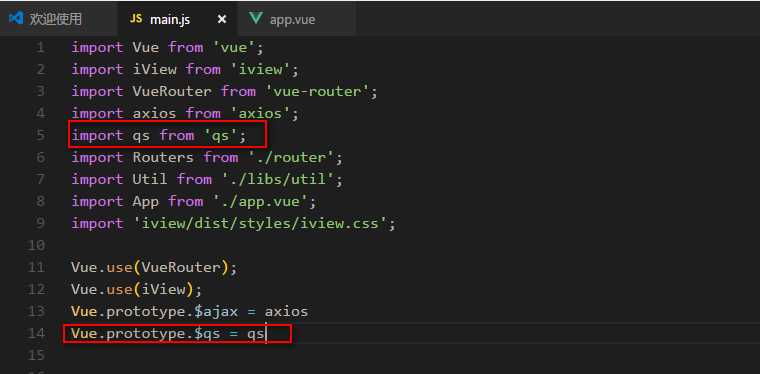Click iView inside Vue.use on line 12
The width and height of the screenshot is (760, 374).
tap(163, 289)
